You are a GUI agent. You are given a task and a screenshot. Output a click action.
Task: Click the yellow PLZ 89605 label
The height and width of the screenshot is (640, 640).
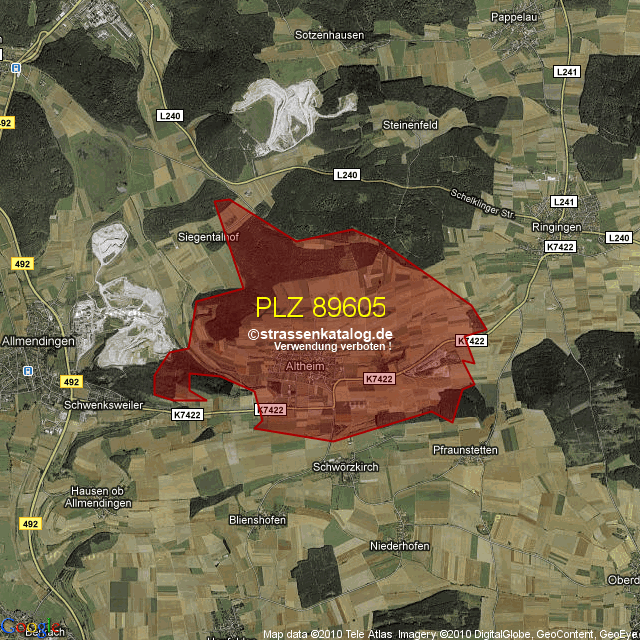(x=320, y=306)
